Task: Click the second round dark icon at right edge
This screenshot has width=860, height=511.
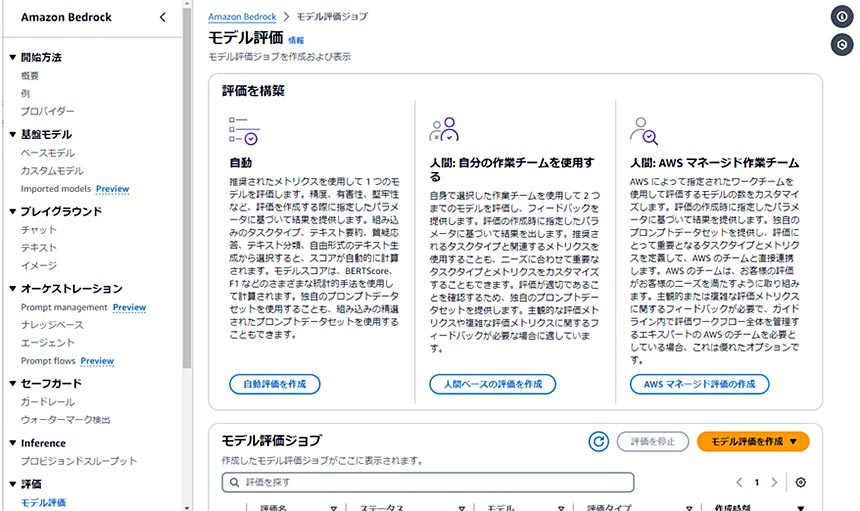Action: click(841, 44)
